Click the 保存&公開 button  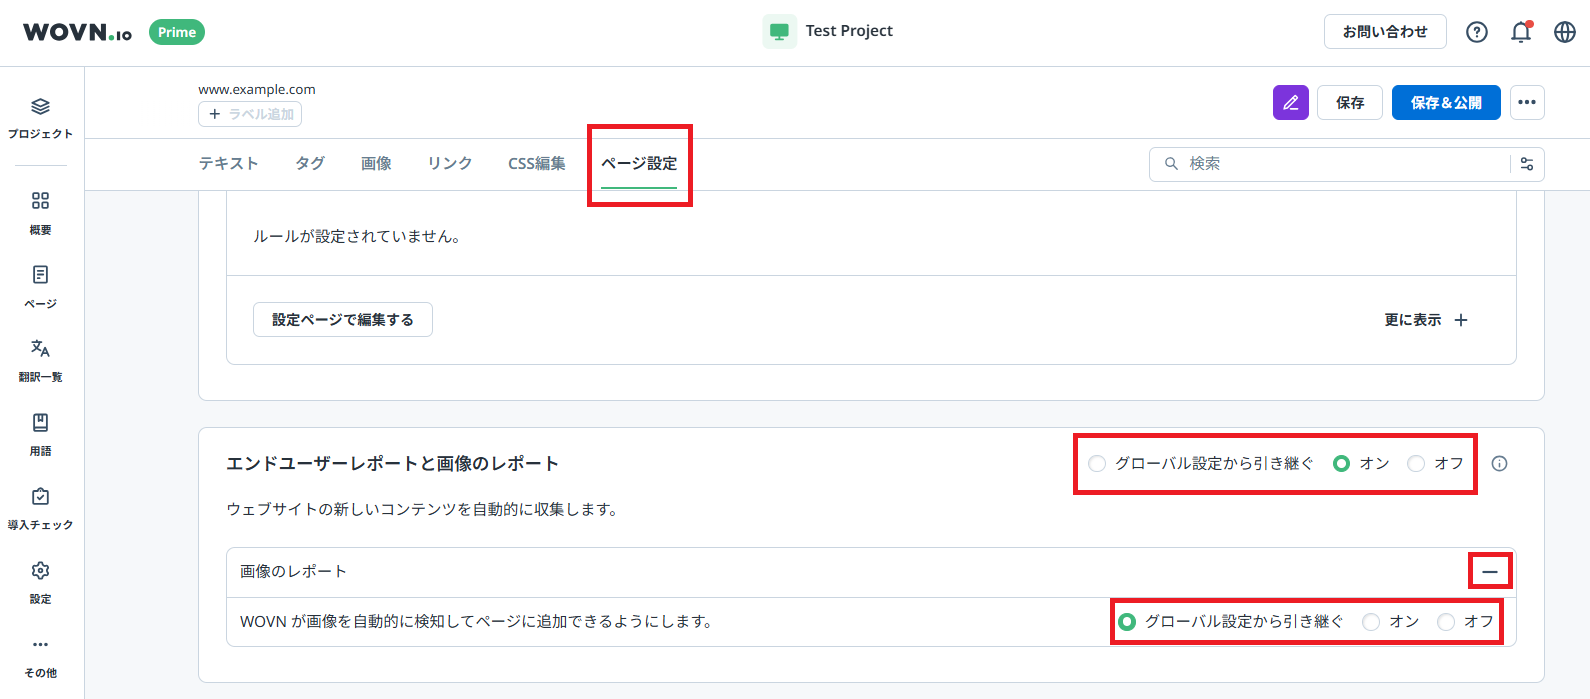[1445, 103]
